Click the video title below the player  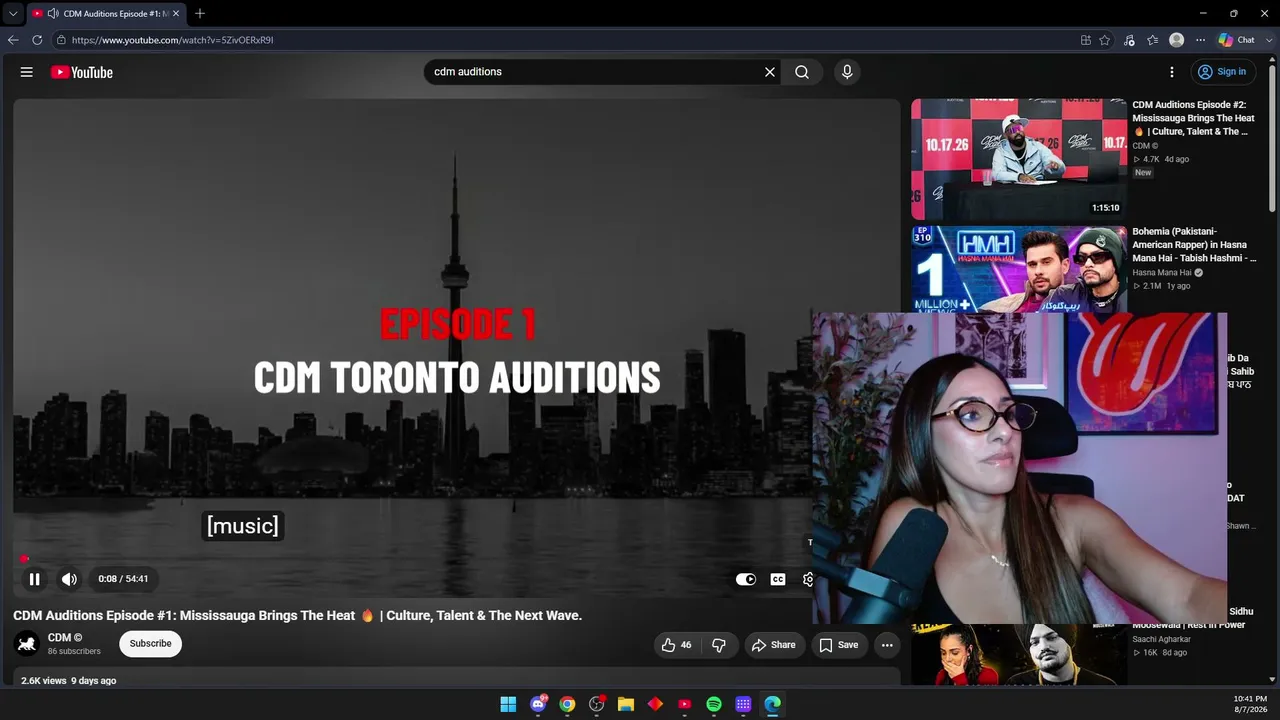(x=298, y=616)
